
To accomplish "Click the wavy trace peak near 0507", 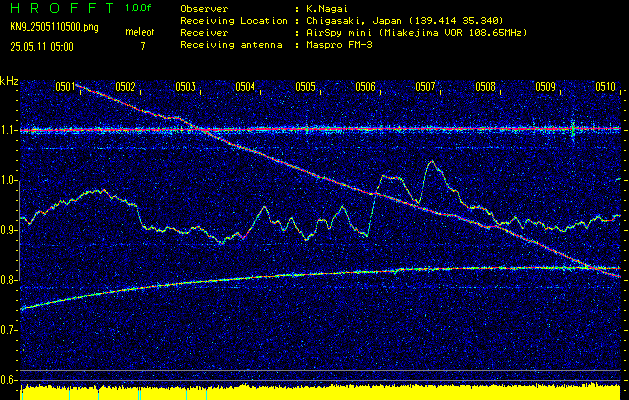I will click(x=432, y=162).
